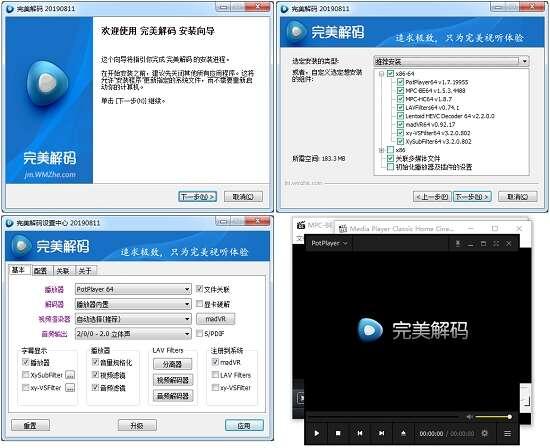Expand the x86 tree node

click(382, 150)
